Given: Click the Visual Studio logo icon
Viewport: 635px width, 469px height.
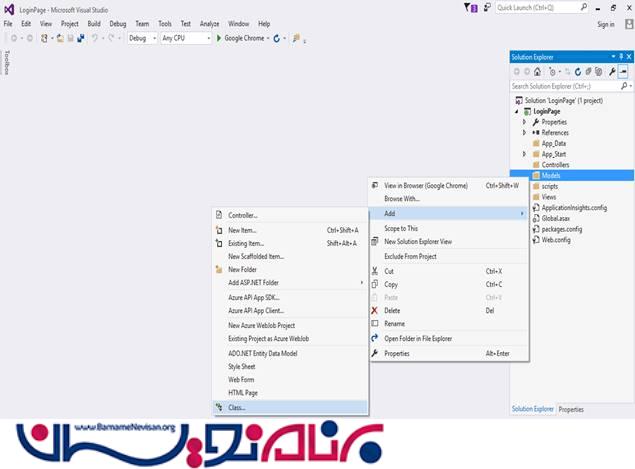Looking at the screenshot, I should (9, 9).
